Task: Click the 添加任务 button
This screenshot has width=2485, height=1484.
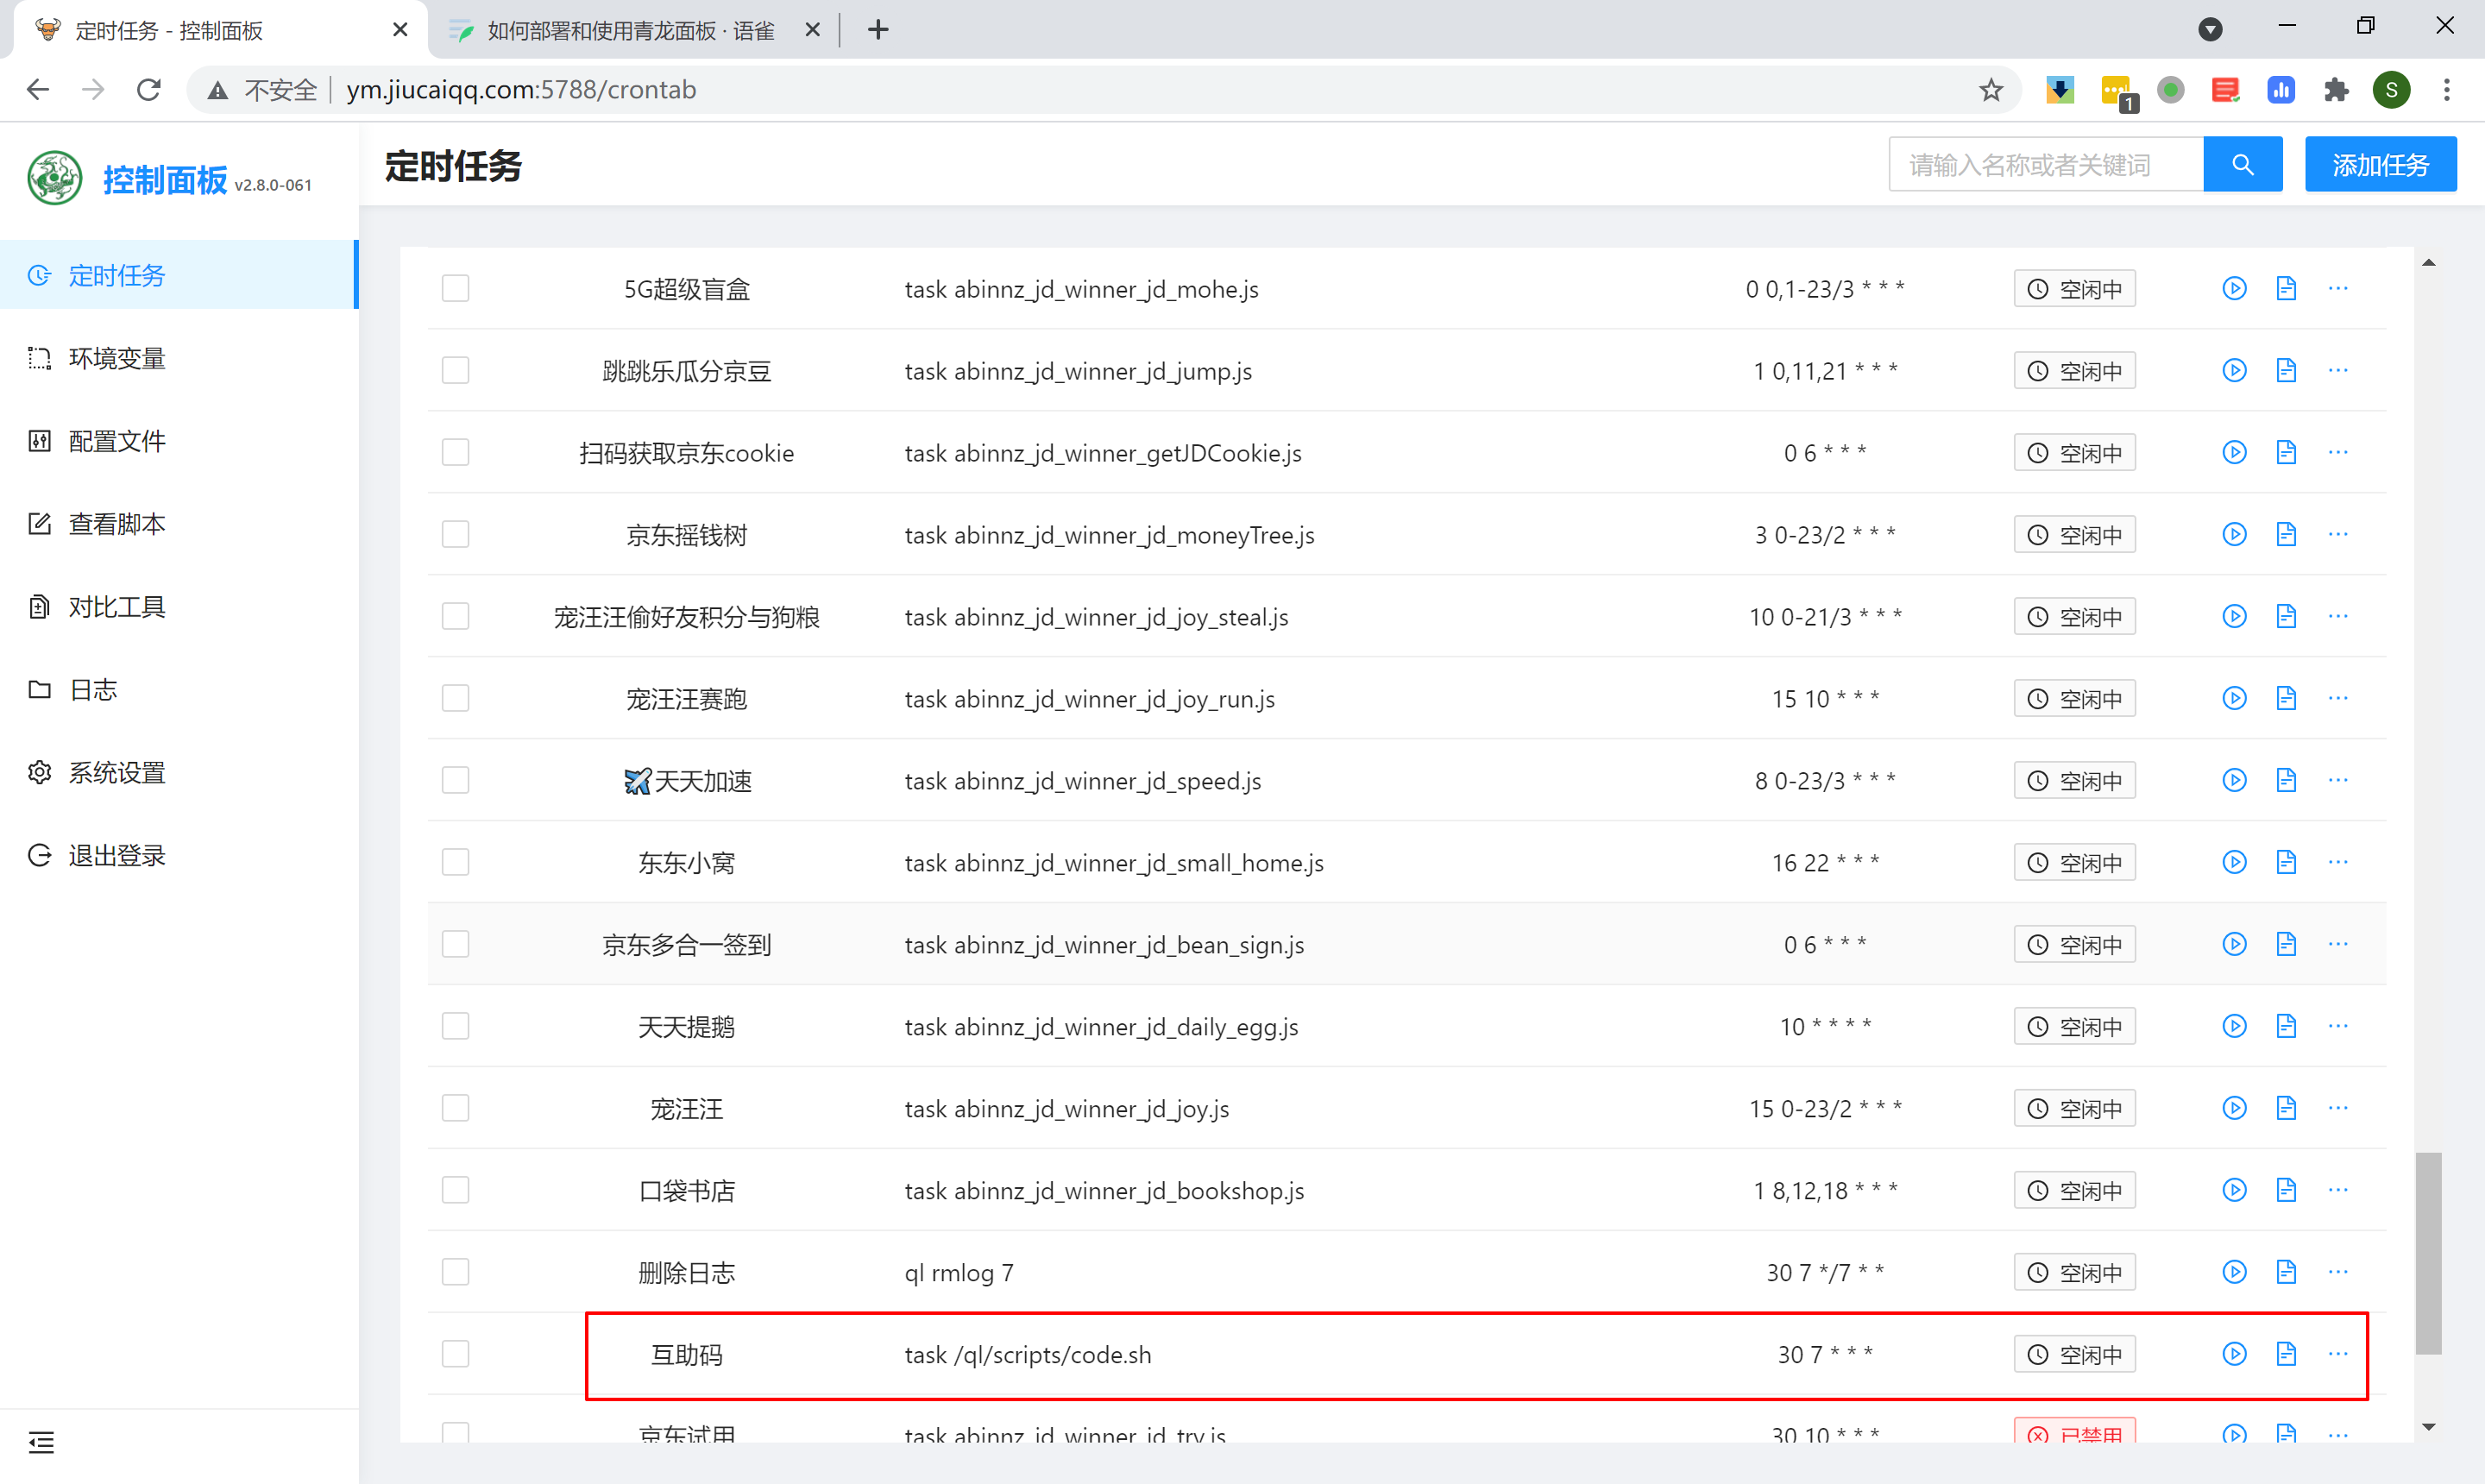Action: (x=2380, y=165)
